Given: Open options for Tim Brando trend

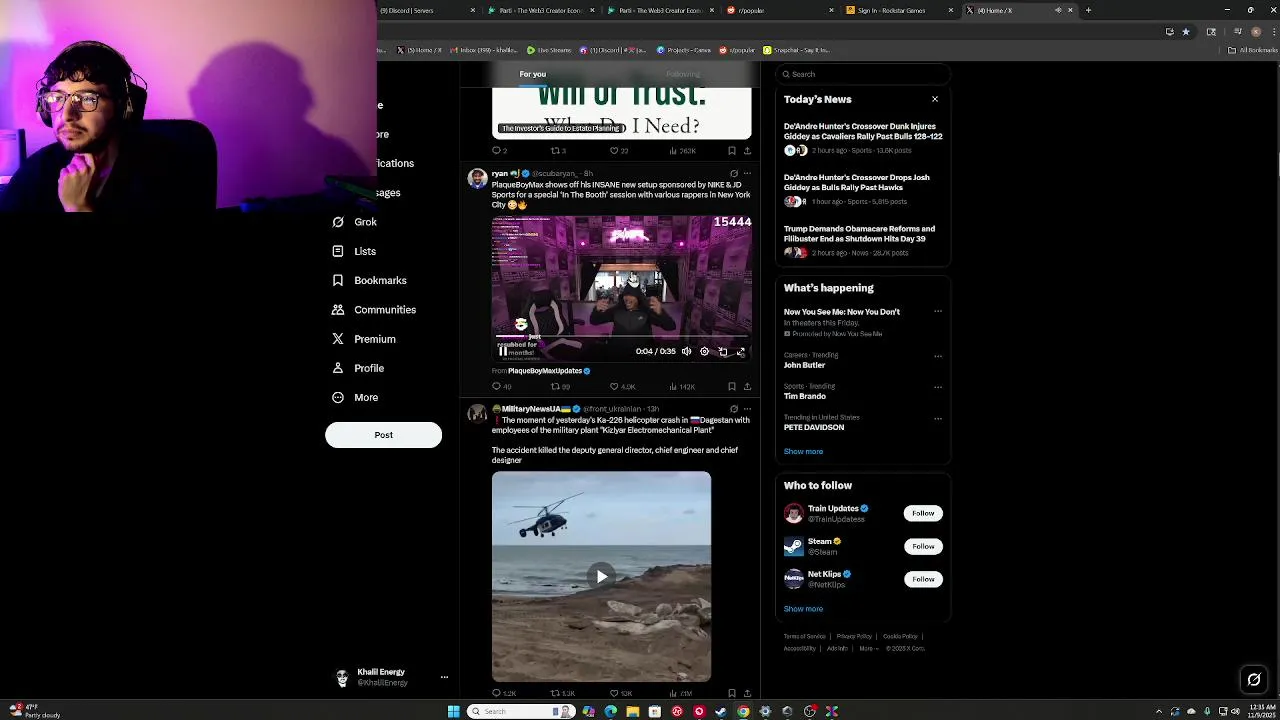Looking at the screenshot, I should tap(938, 387).
